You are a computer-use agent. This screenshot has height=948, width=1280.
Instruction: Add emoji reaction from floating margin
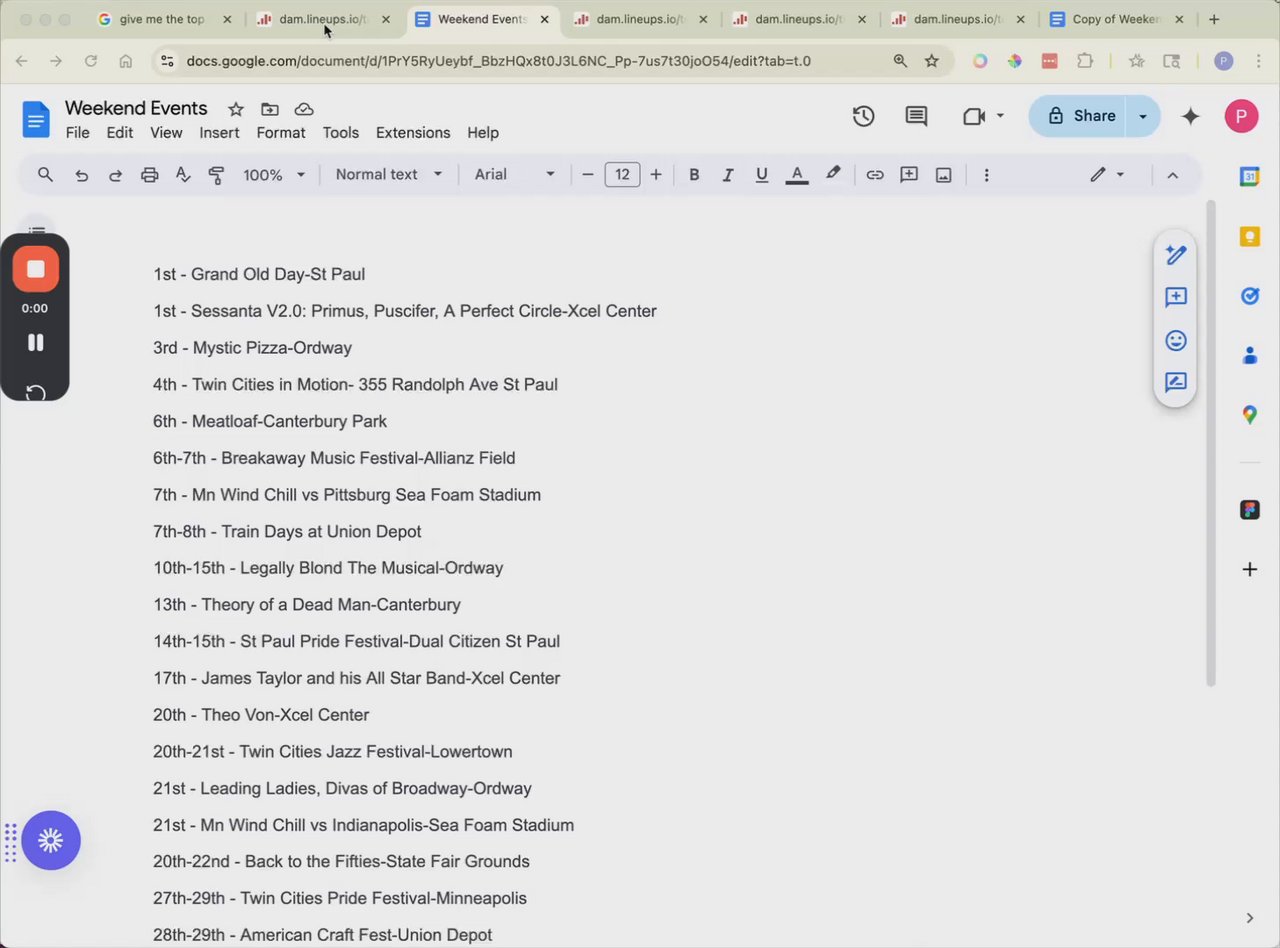tap(1176, 340)
